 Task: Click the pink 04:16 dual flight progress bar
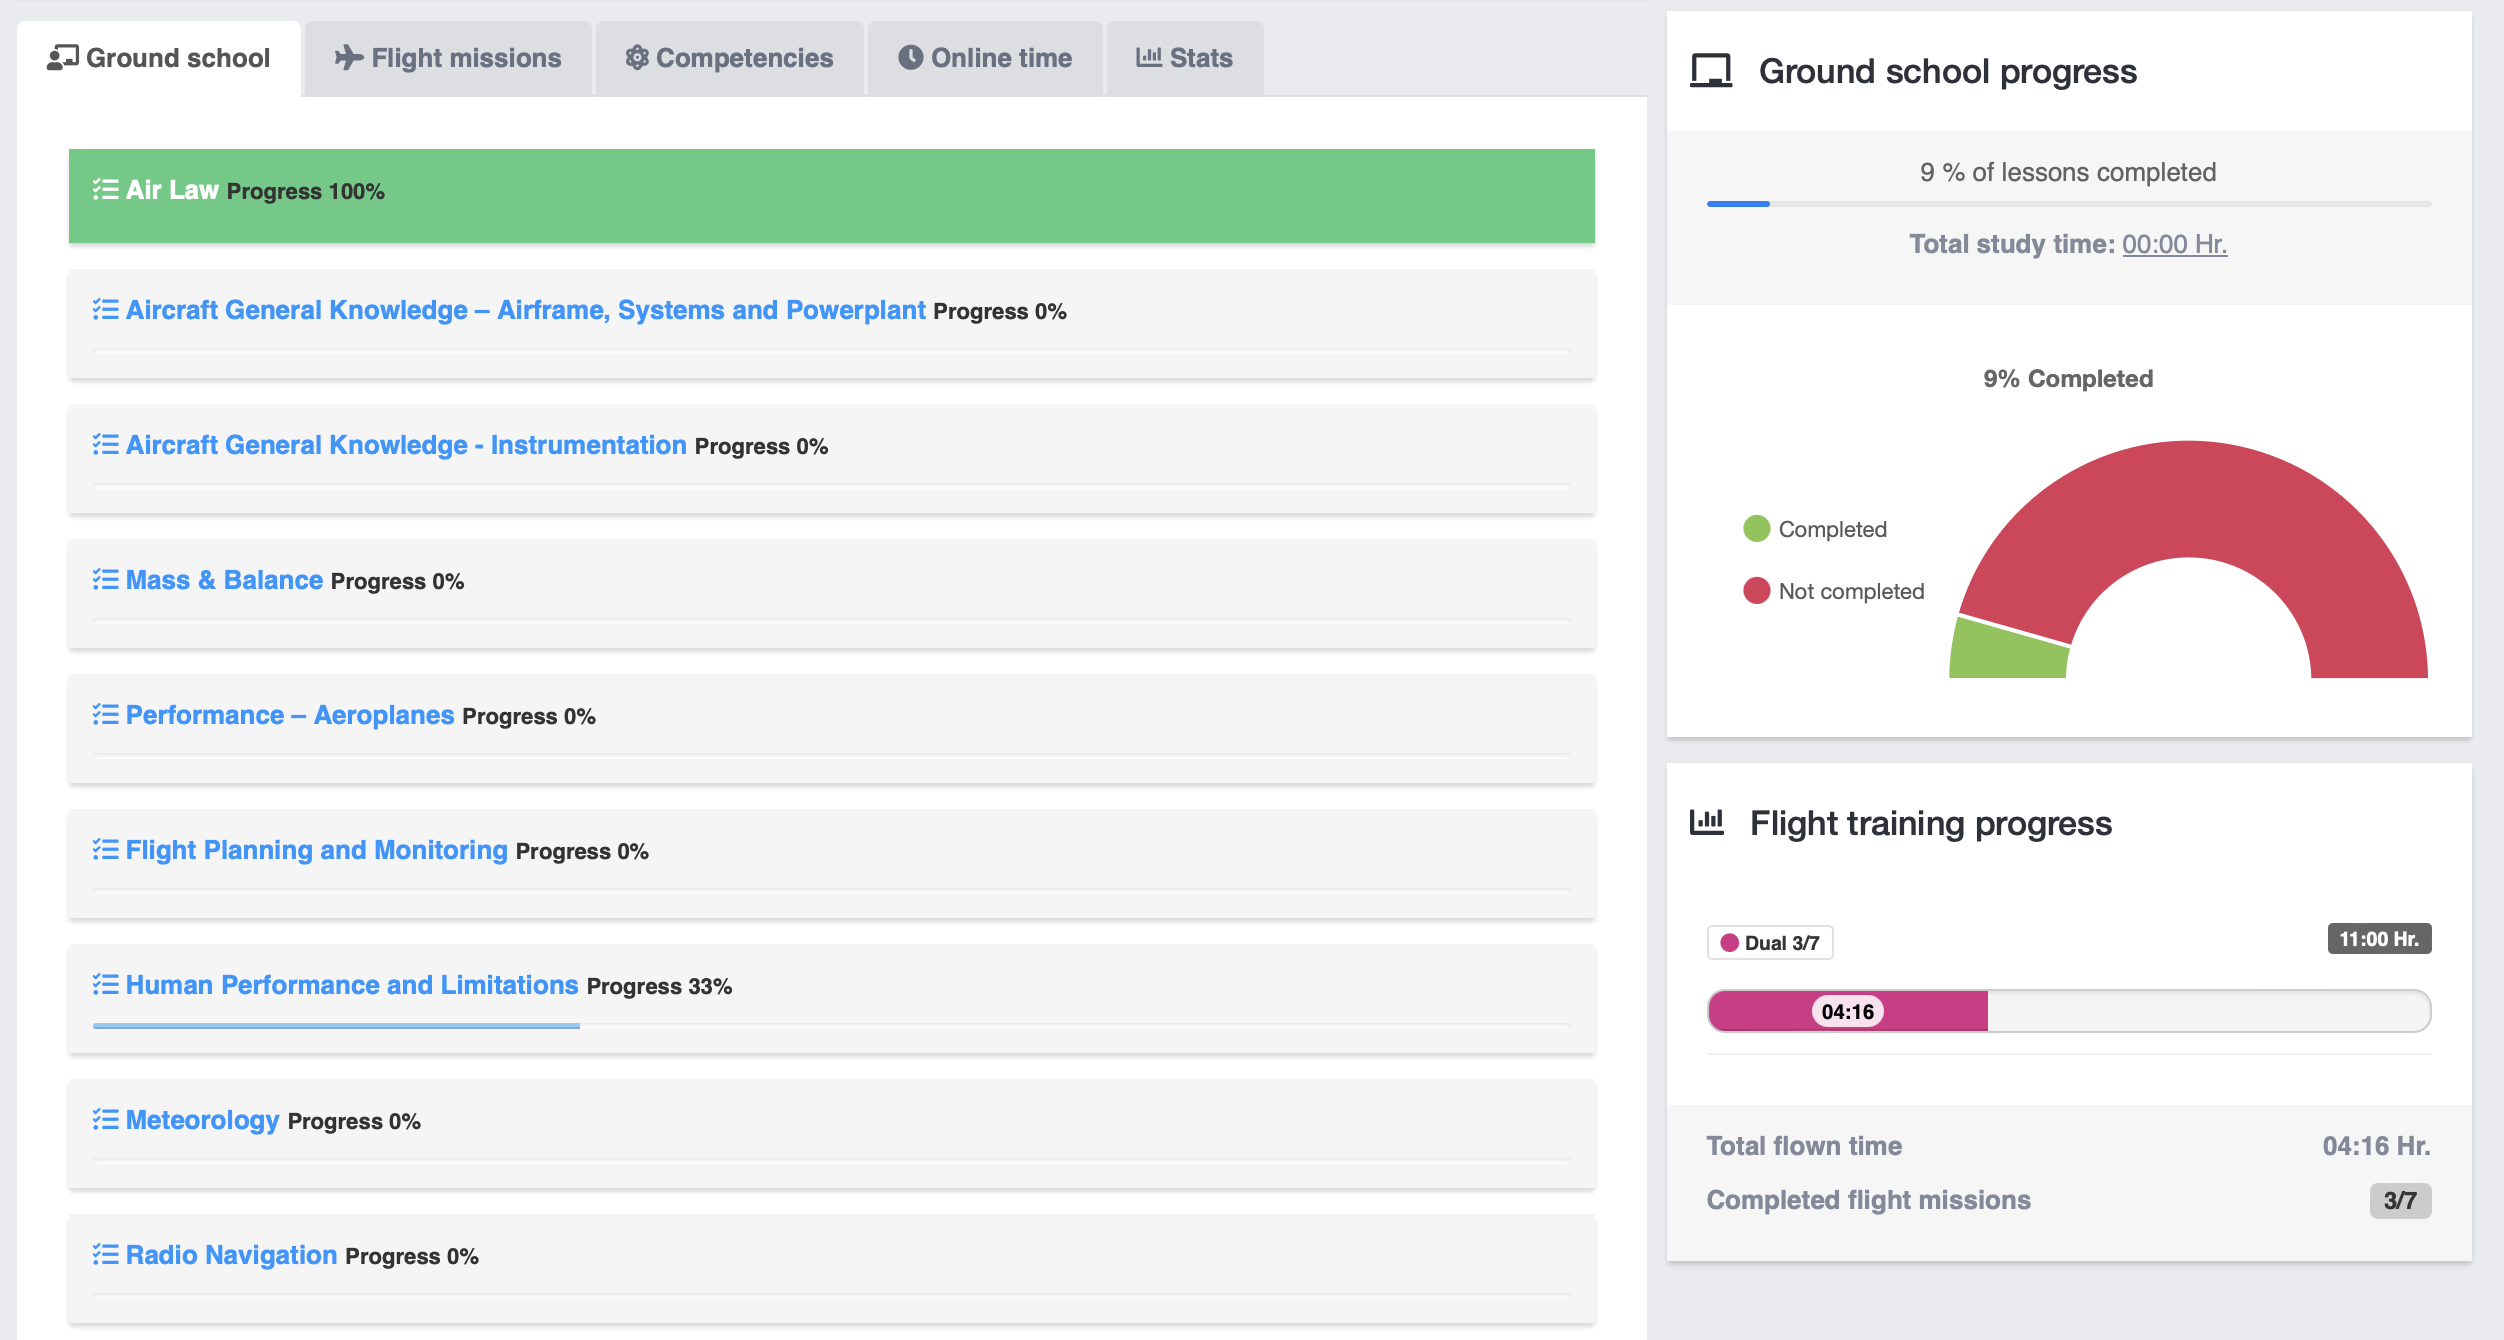tap(1848, 1011)
